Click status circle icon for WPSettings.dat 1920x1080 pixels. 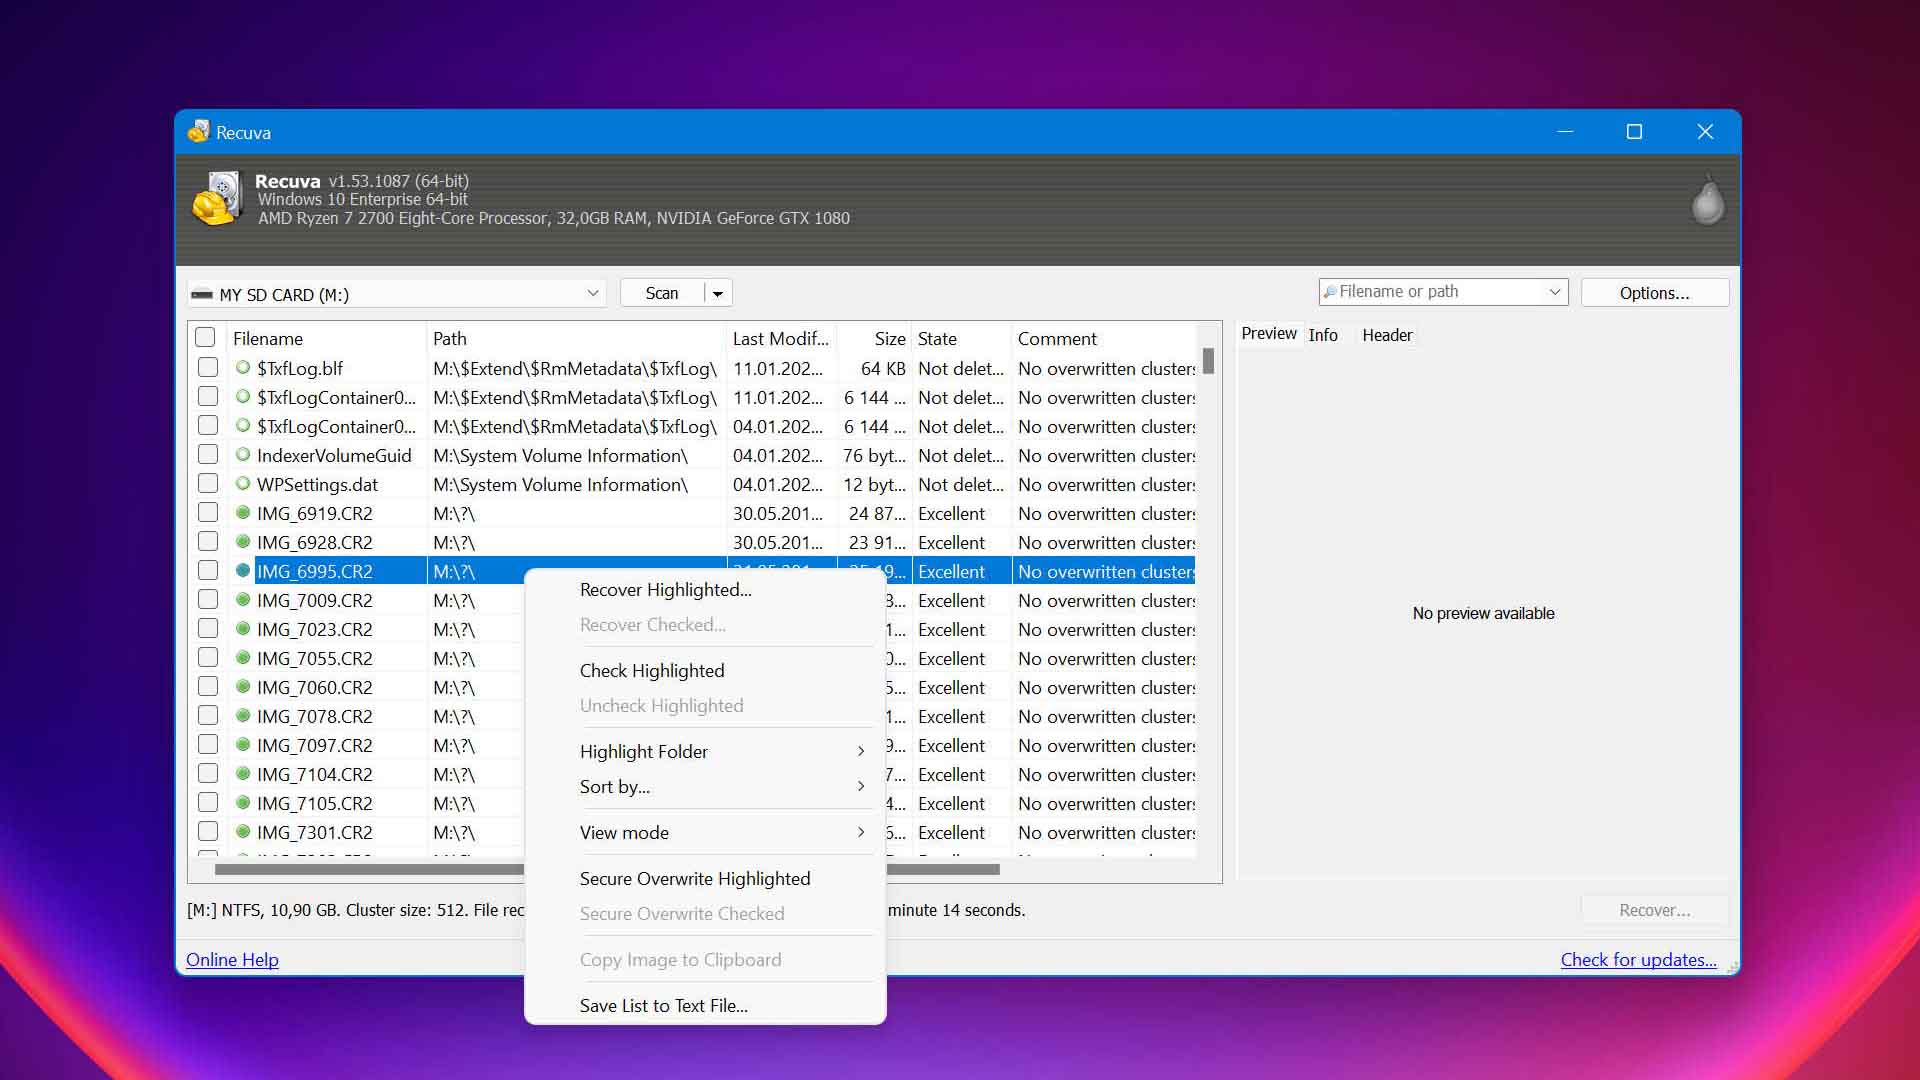click(x=242, y=484)
